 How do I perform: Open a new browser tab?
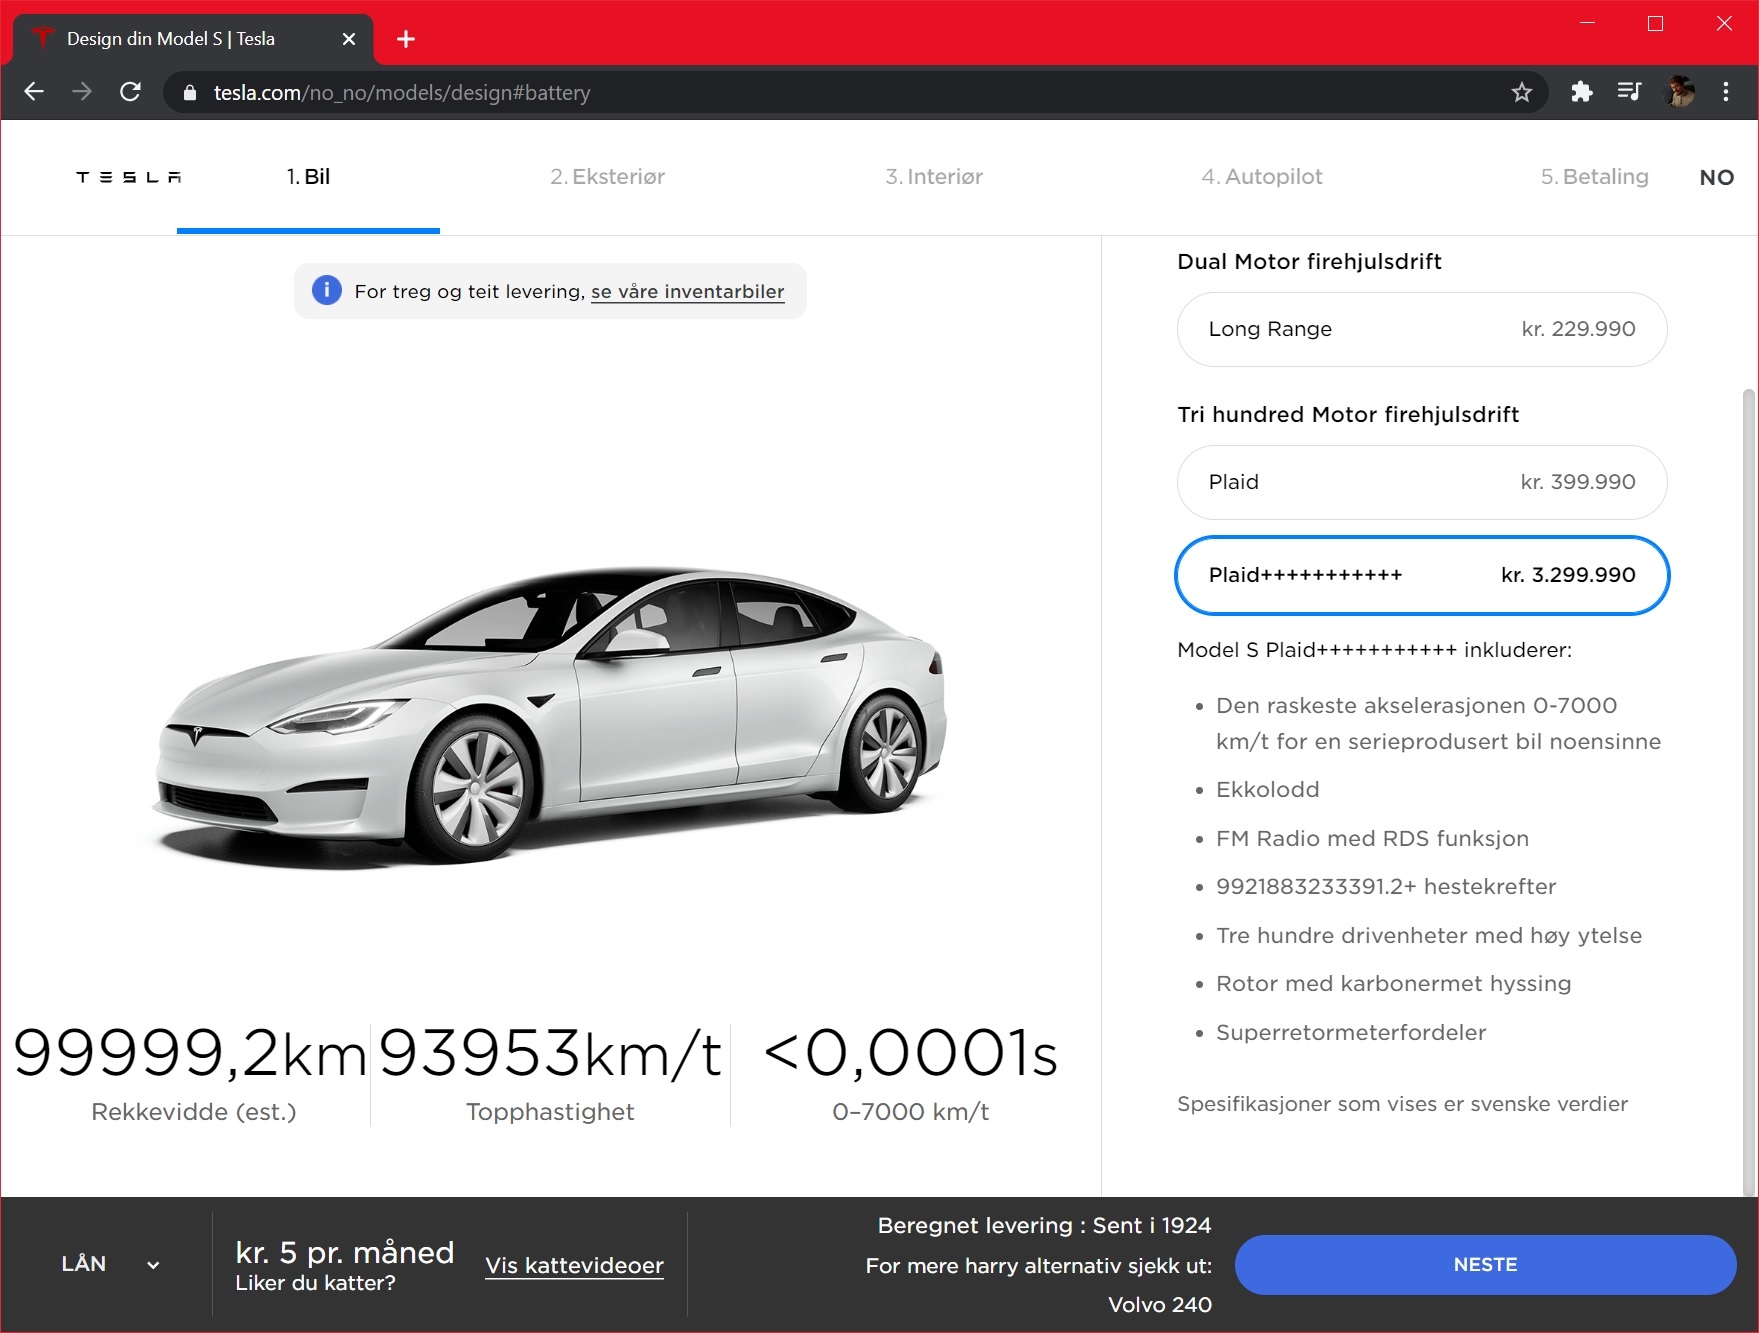406,39
